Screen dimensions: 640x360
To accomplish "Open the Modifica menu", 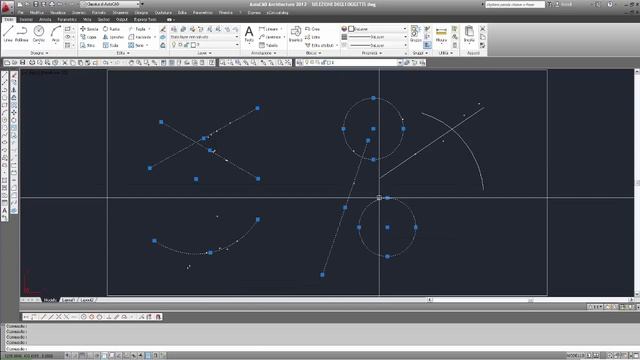I will [37, 13].
